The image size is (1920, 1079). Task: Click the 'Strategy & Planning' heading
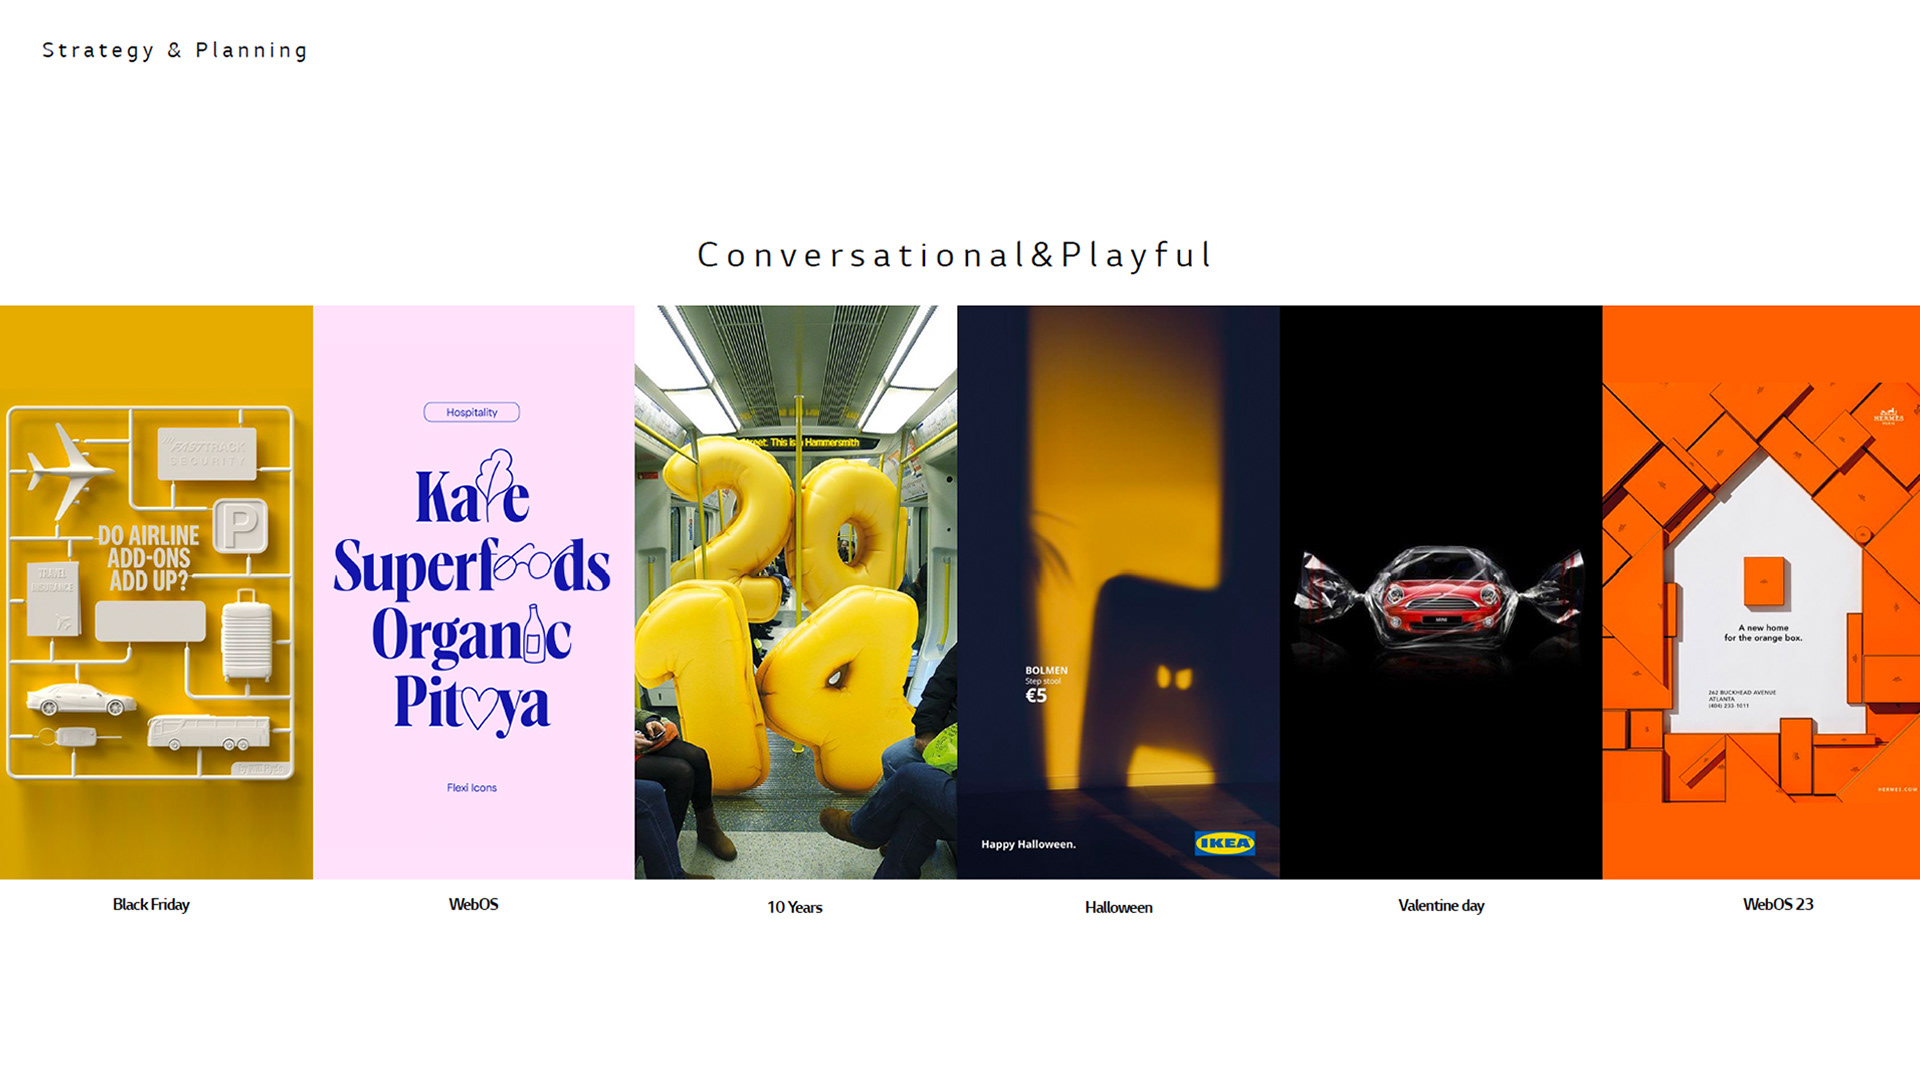[175, 51]
